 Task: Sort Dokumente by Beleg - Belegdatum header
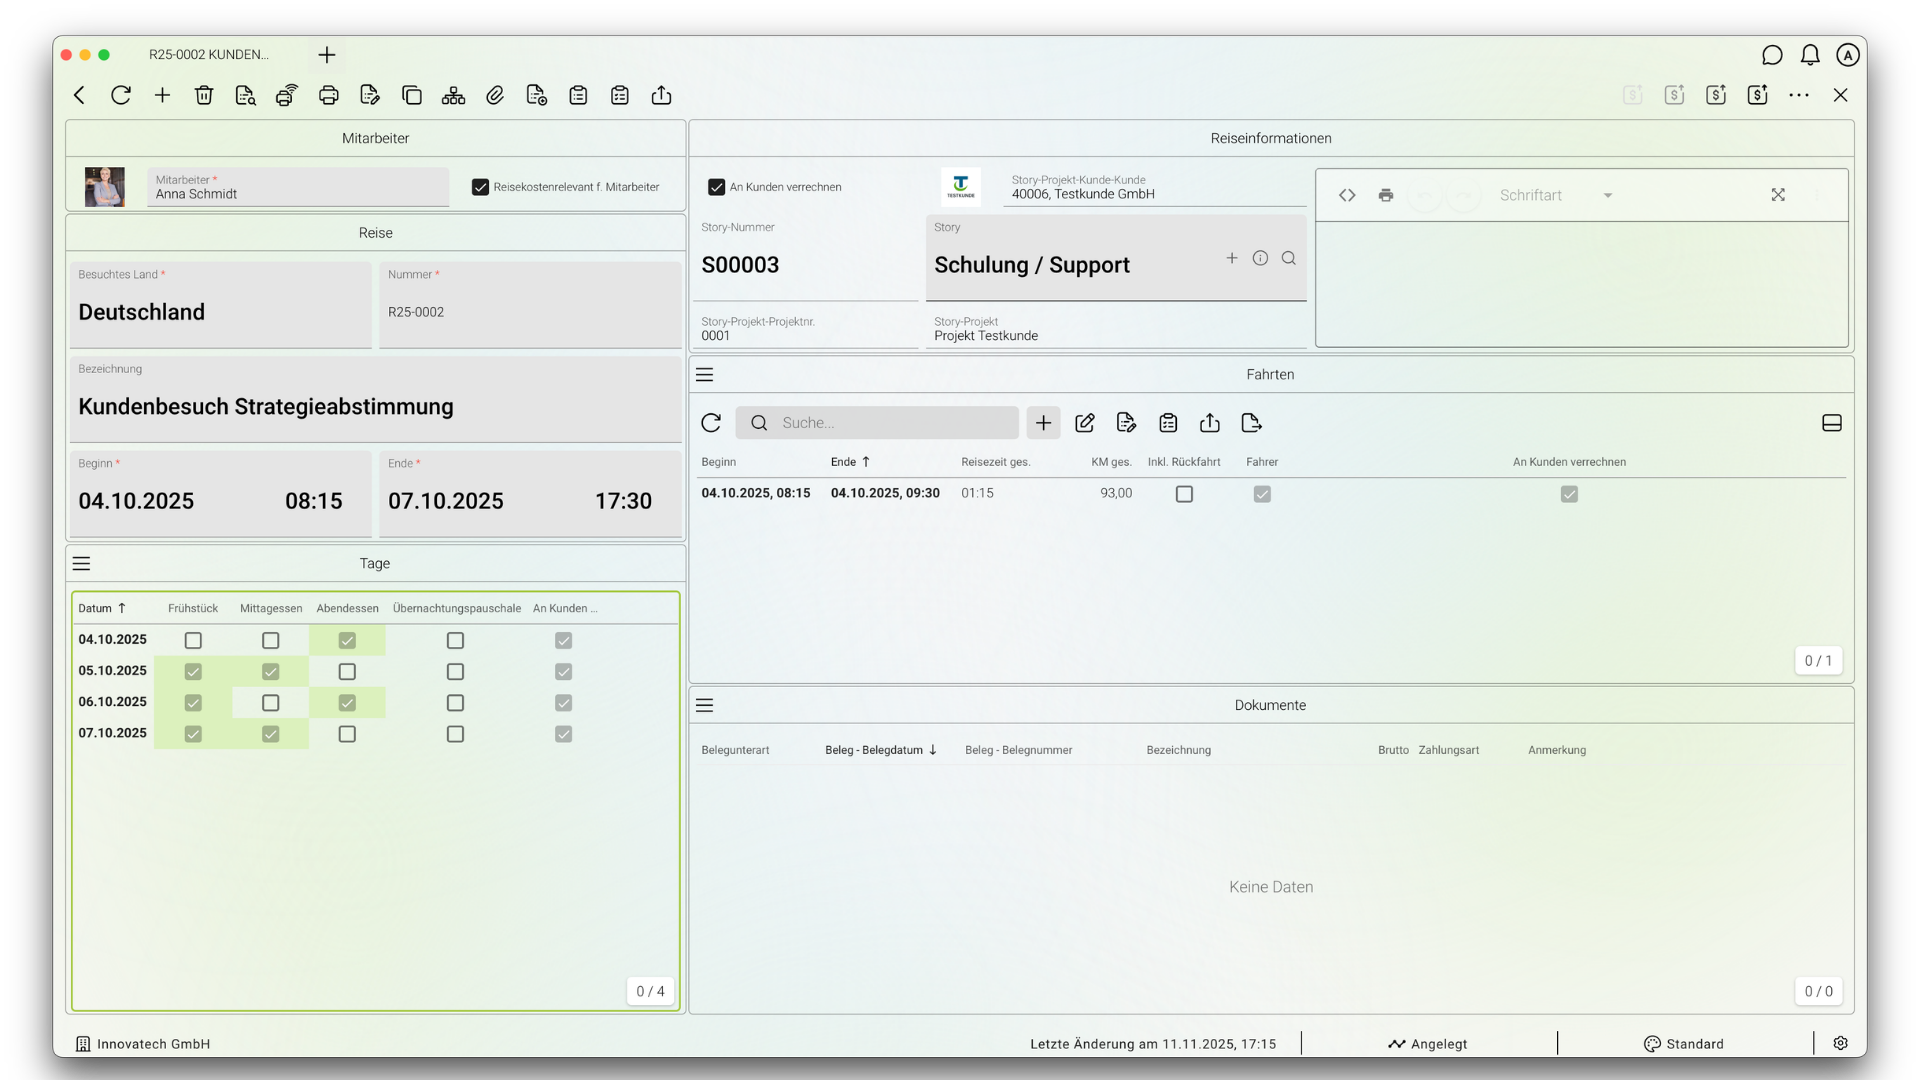pyautogui.click(x=881, y=750)
